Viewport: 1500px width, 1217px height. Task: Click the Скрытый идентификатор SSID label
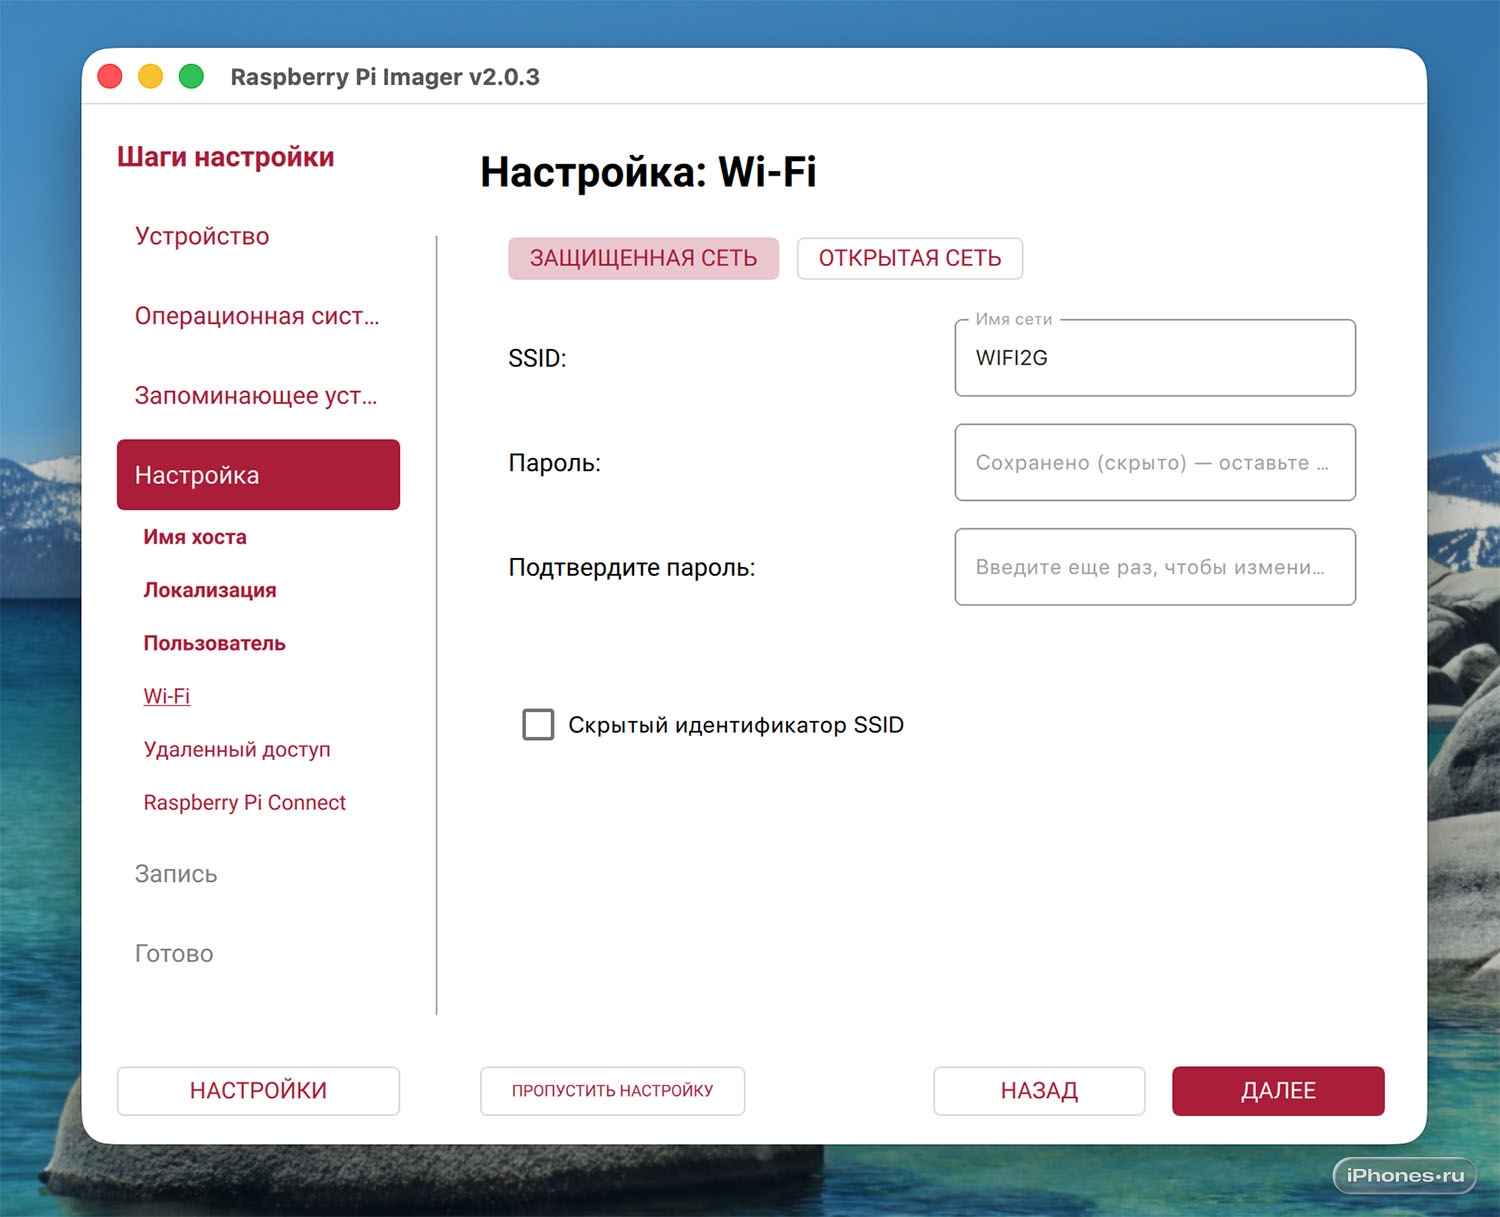click(x=736, y=725)
